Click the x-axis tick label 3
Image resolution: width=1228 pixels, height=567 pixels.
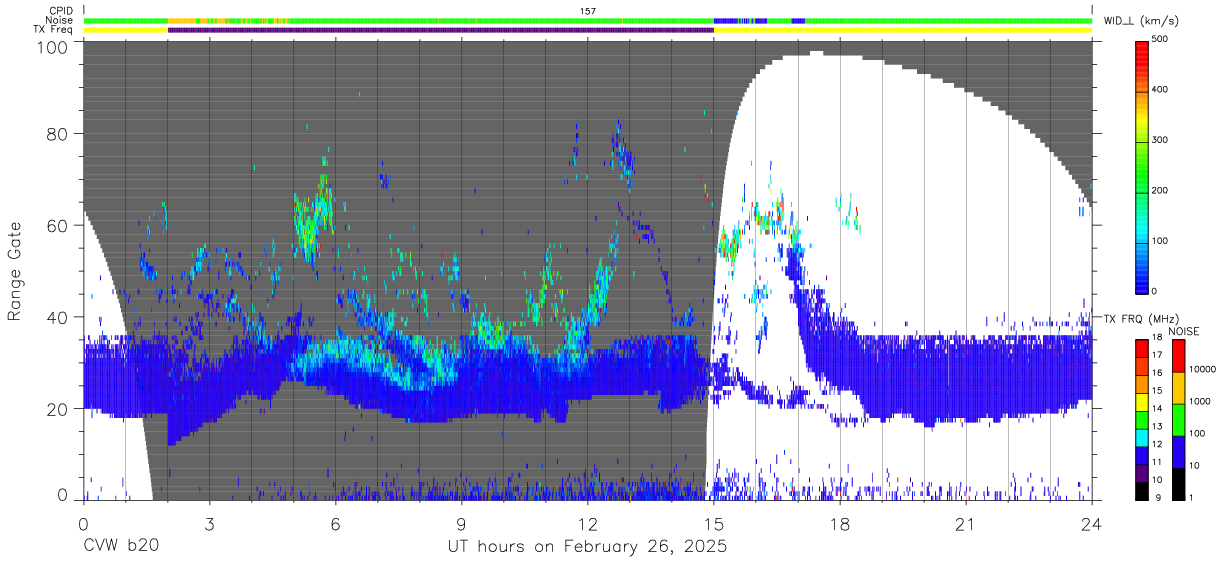pos(209,524)
